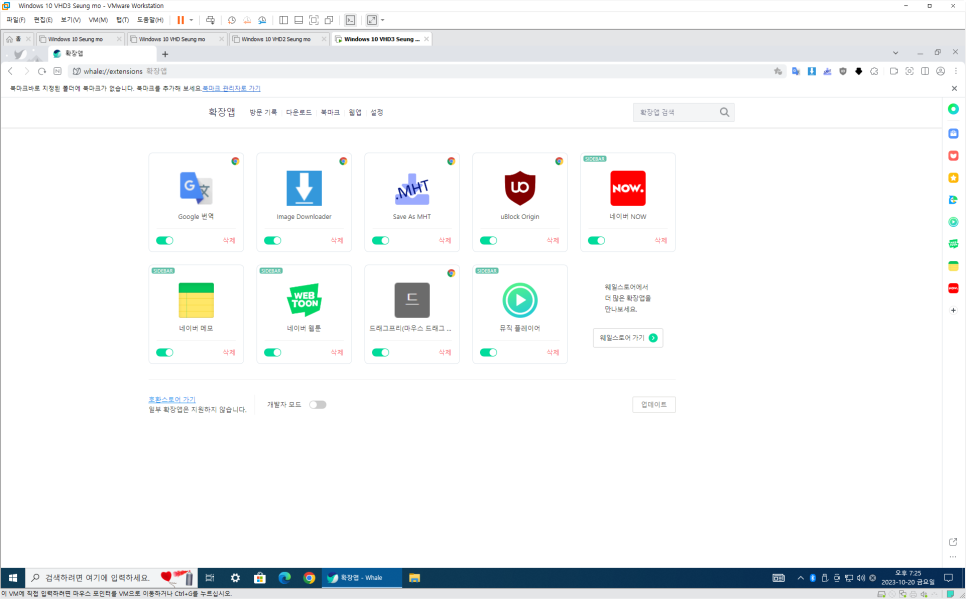Click the VMware send Ctrl+Alt+Del icon

pyautogui.click(x=210, y=20)
